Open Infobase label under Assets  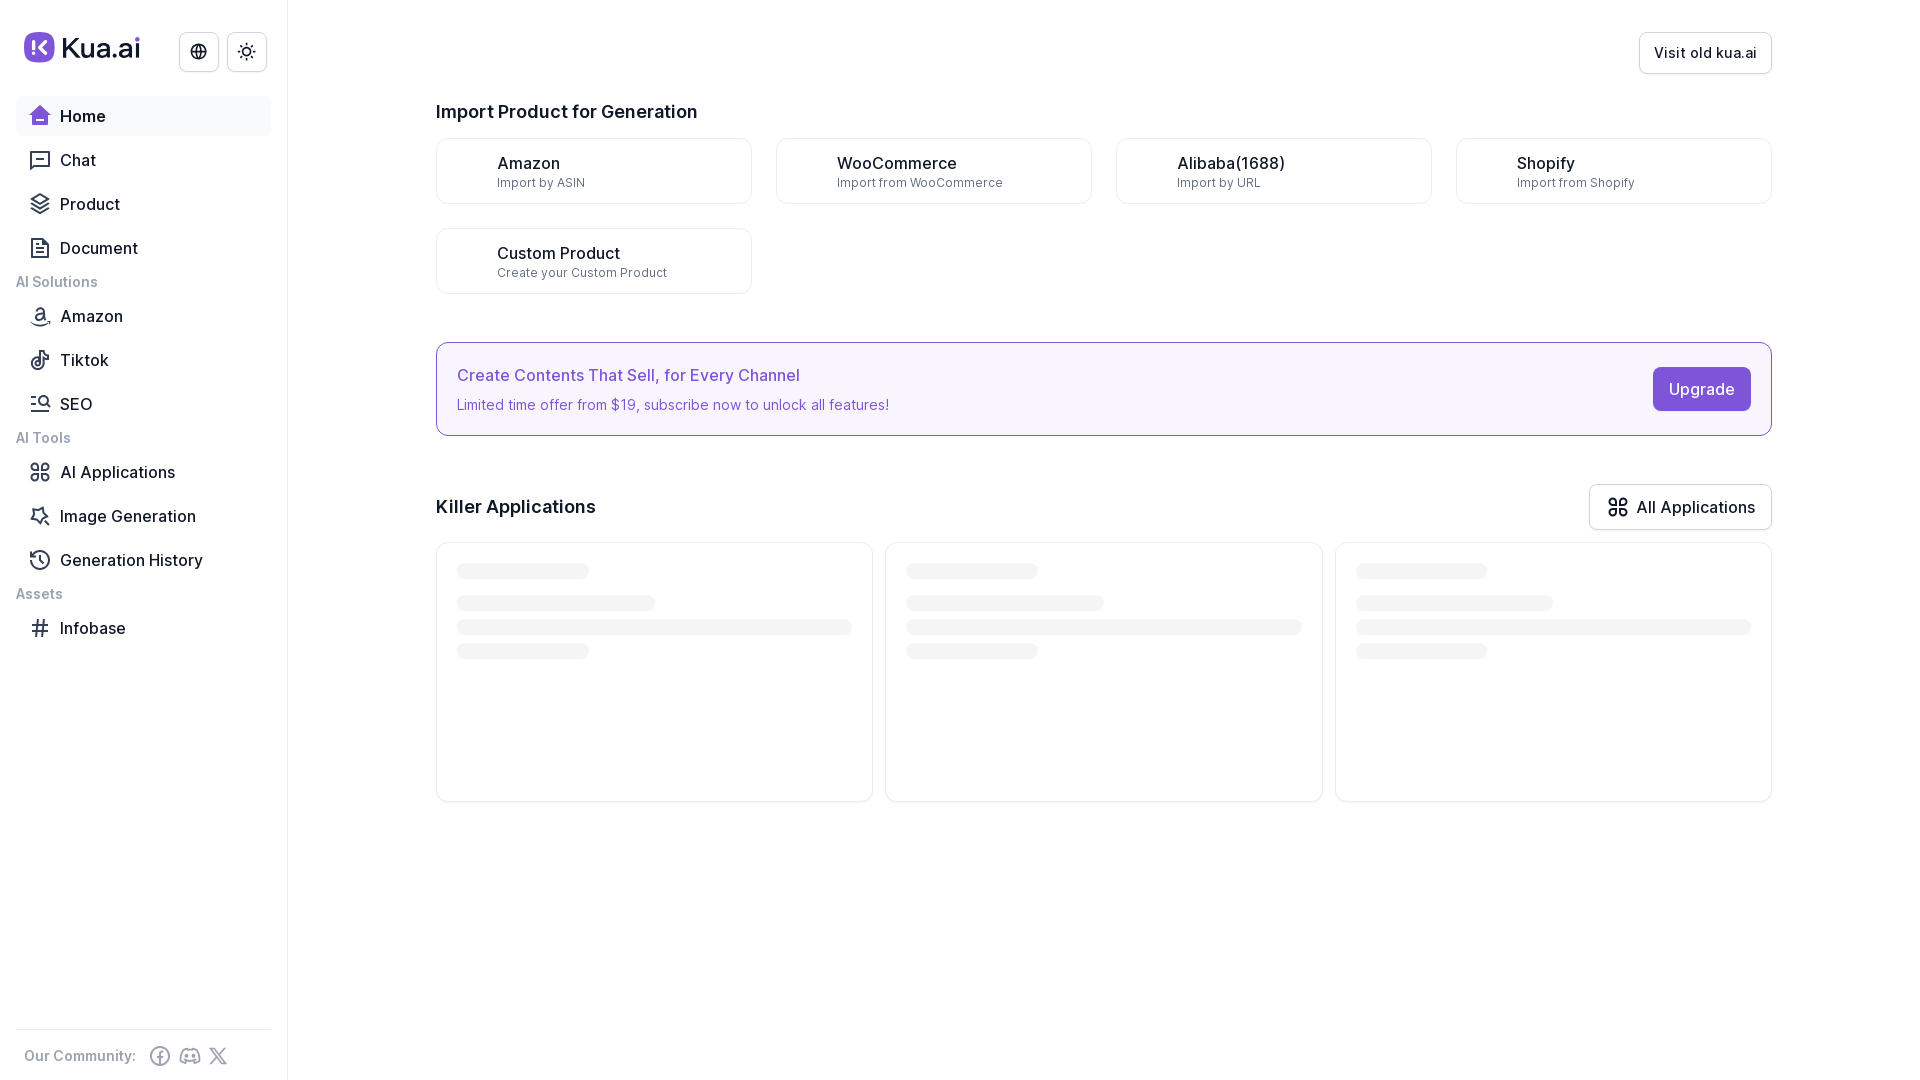click(93, 628)
